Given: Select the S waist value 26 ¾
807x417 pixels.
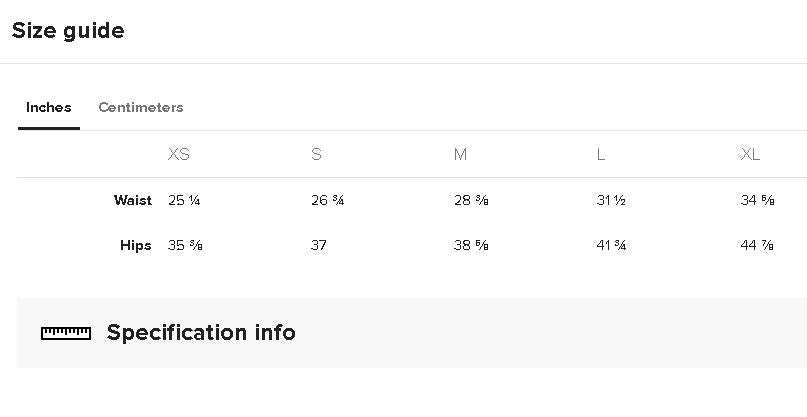Looking at the screenshot, I should (328, 200).
